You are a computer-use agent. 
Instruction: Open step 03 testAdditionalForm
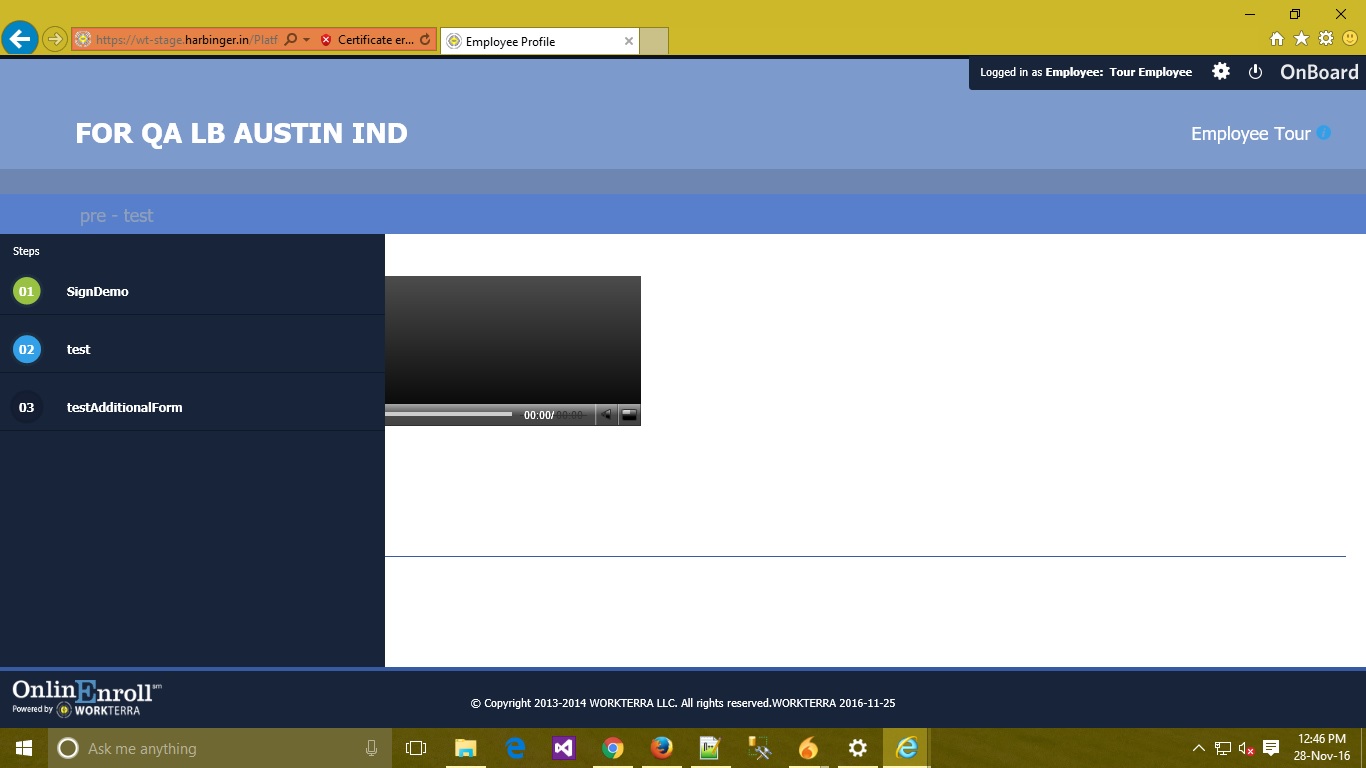click(124, 408)
